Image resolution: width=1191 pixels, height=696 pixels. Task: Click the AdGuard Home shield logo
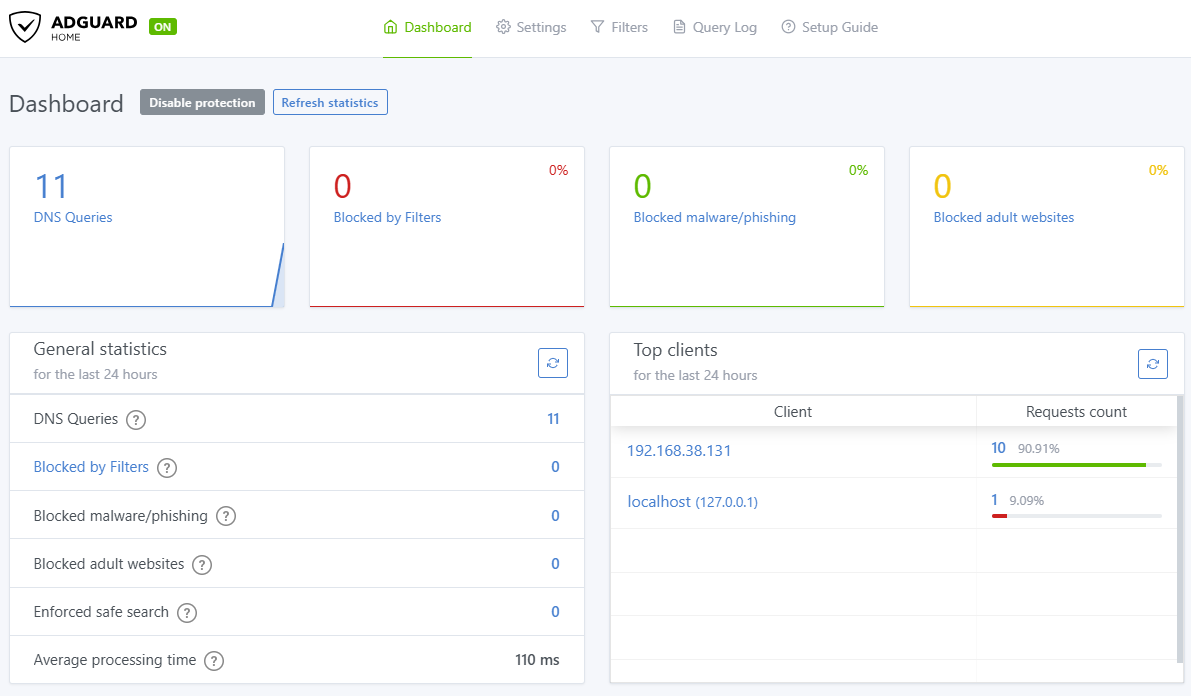[x=24, y=27]
